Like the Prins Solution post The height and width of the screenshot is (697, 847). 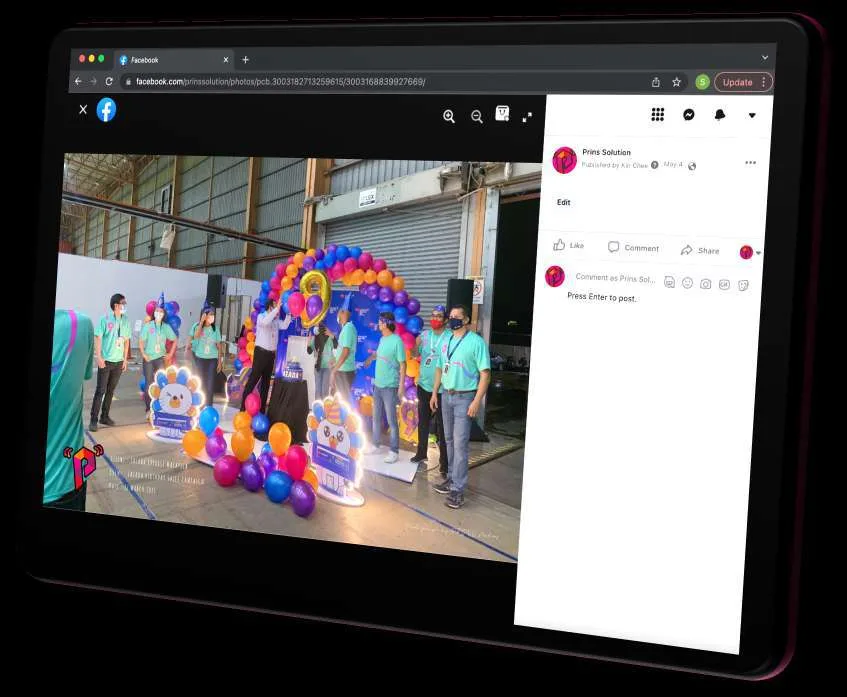(x=568, y=245)
